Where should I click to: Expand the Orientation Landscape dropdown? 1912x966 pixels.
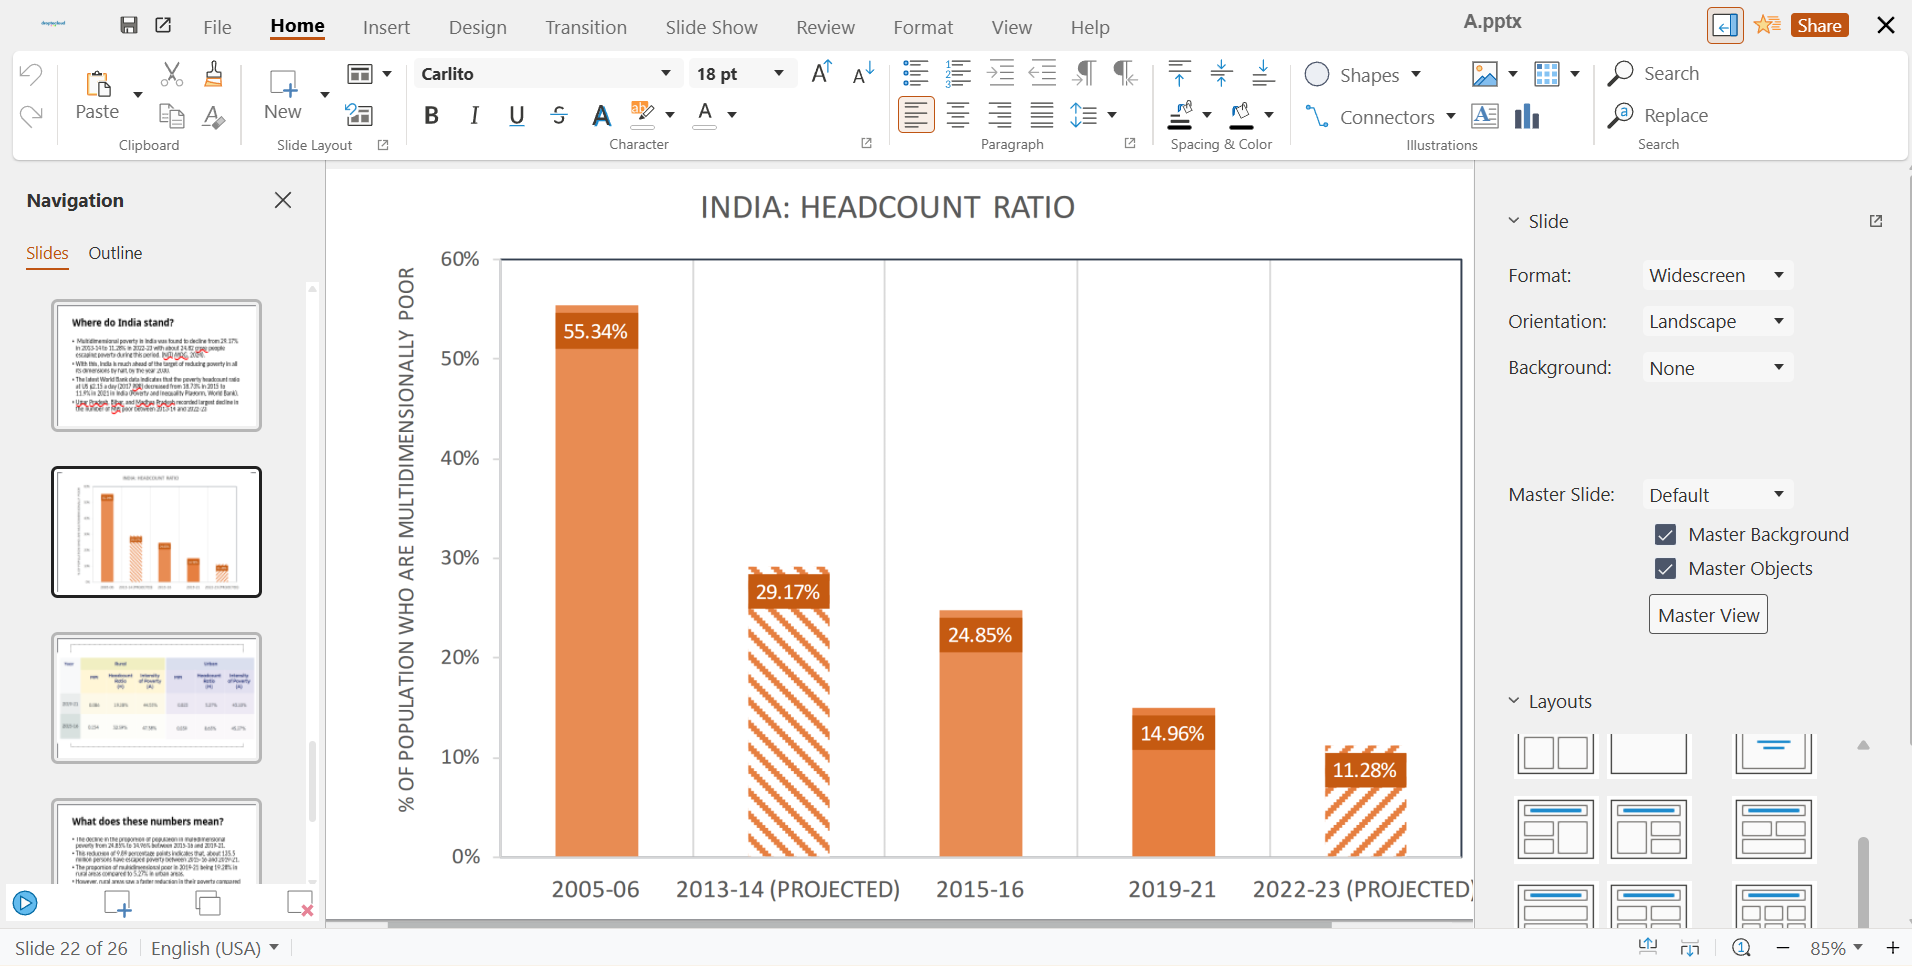1716,321
